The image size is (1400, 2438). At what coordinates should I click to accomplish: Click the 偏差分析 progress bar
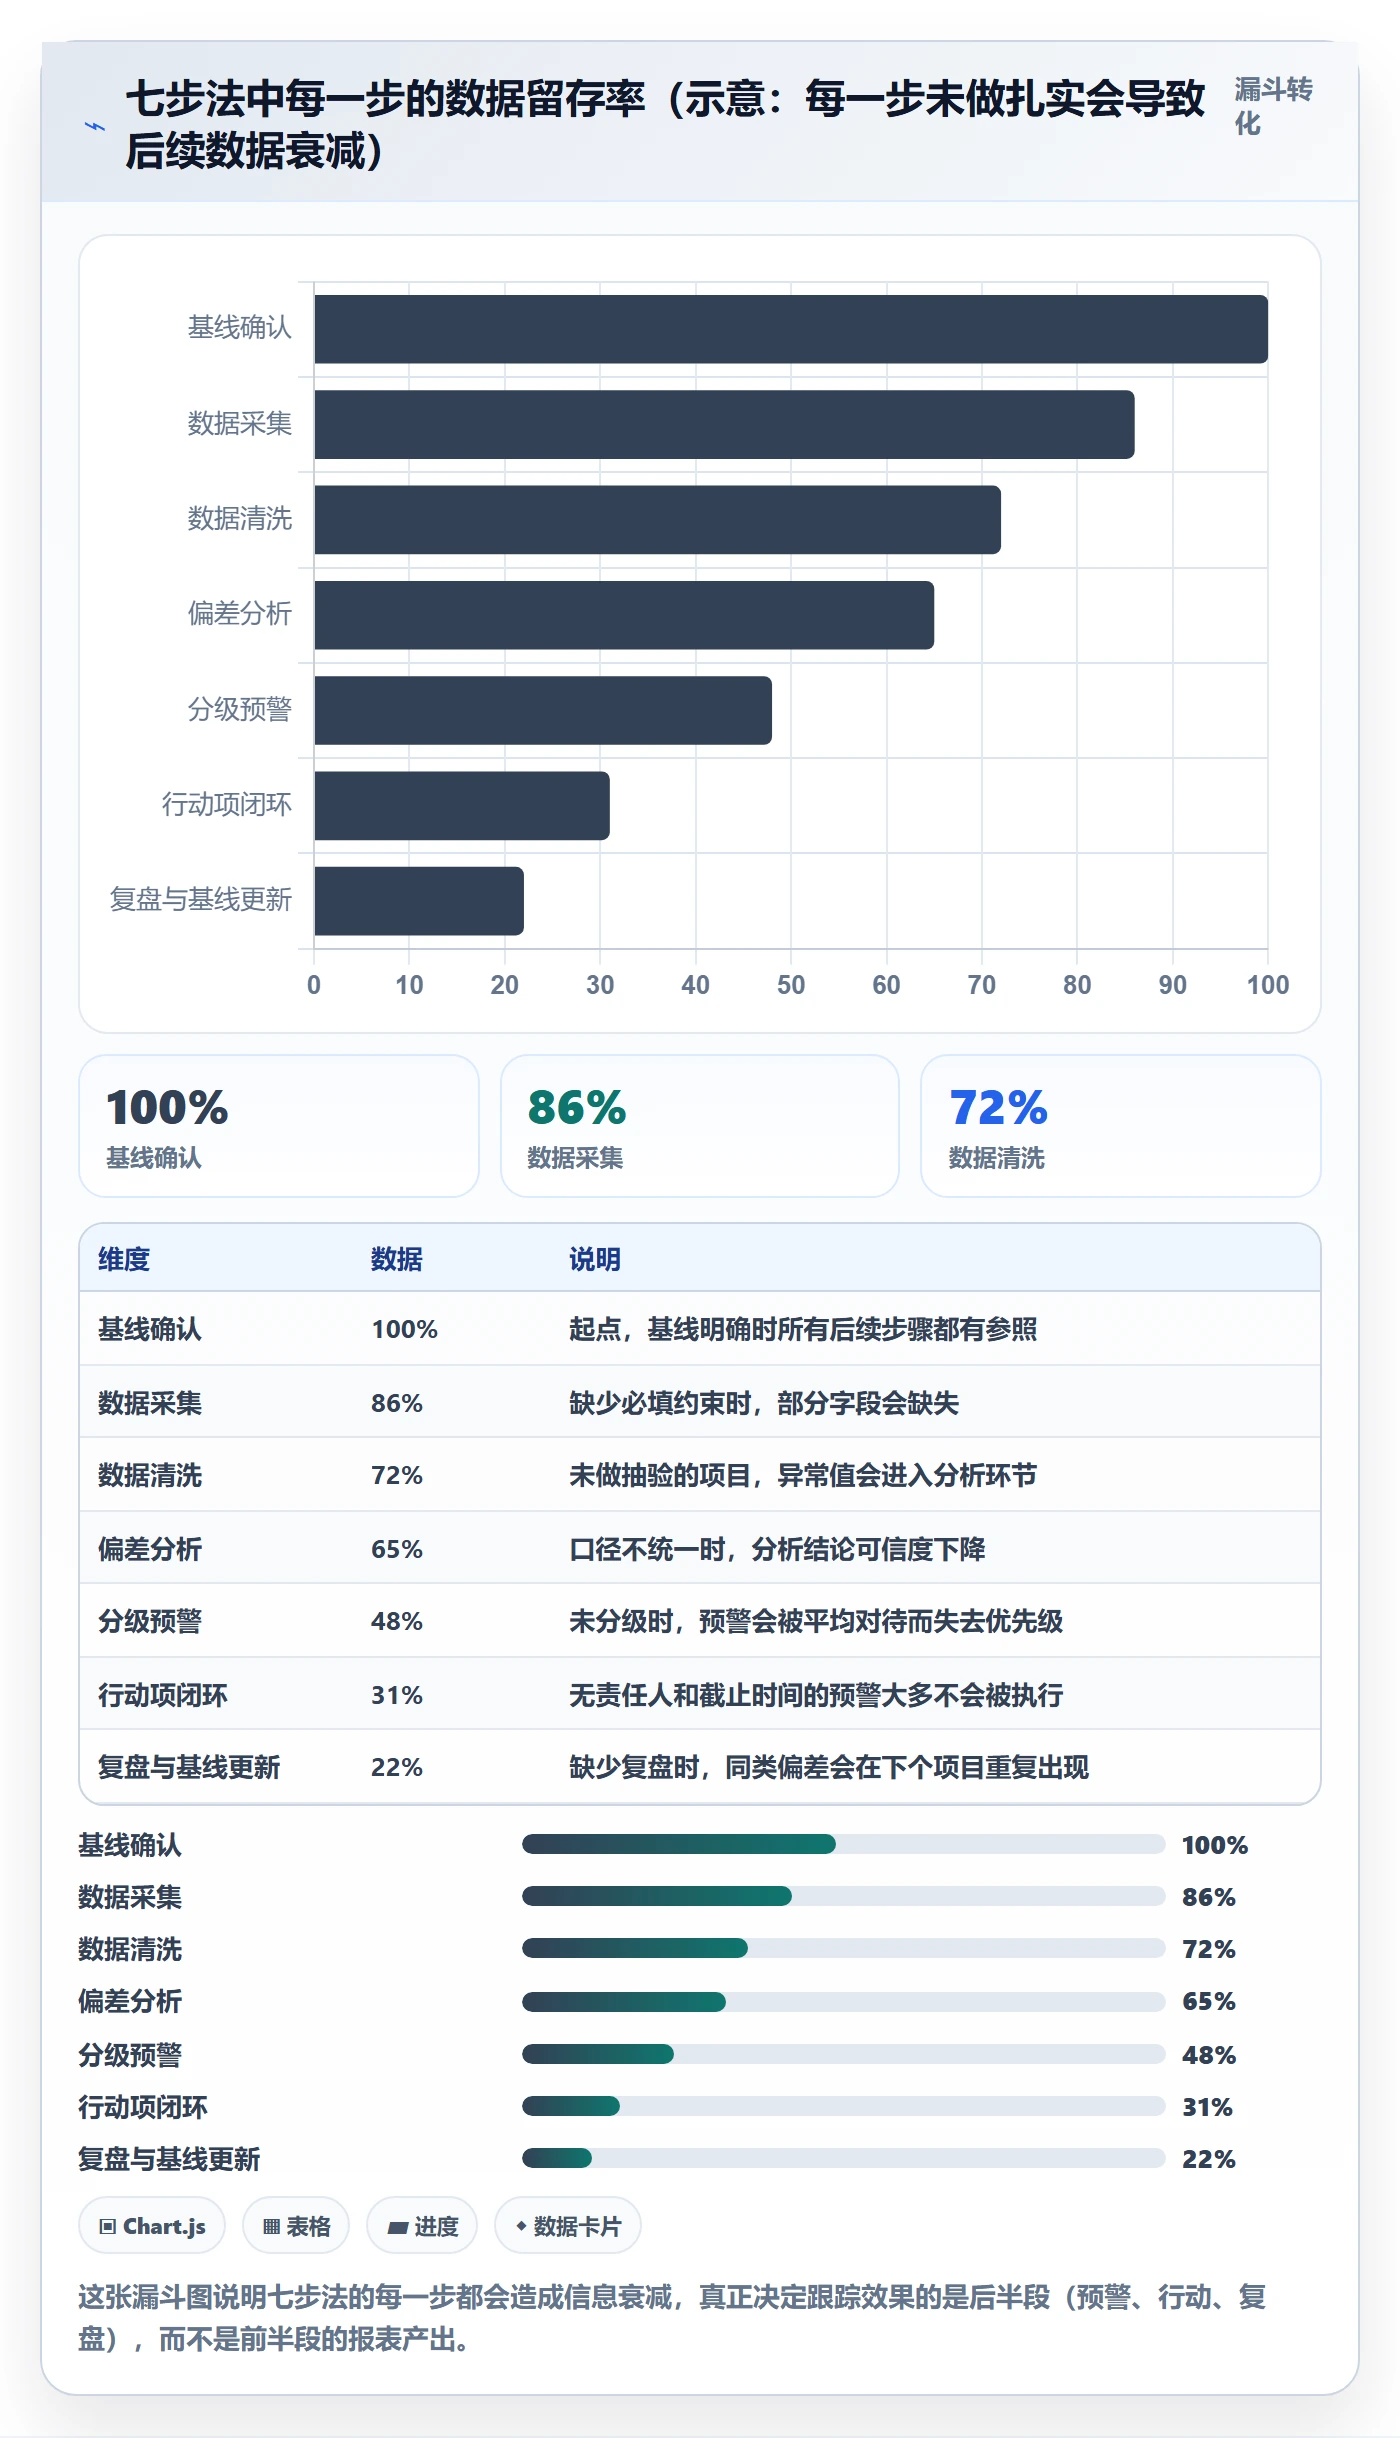(x=844, y=2002)
